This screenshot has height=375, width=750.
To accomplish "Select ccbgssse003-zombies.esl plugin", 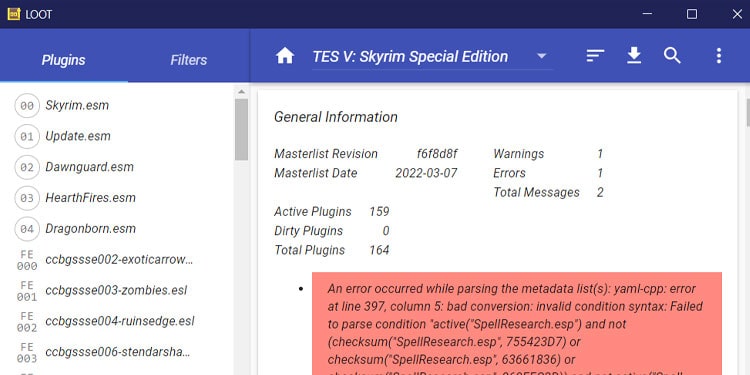I will coord(116,290).
